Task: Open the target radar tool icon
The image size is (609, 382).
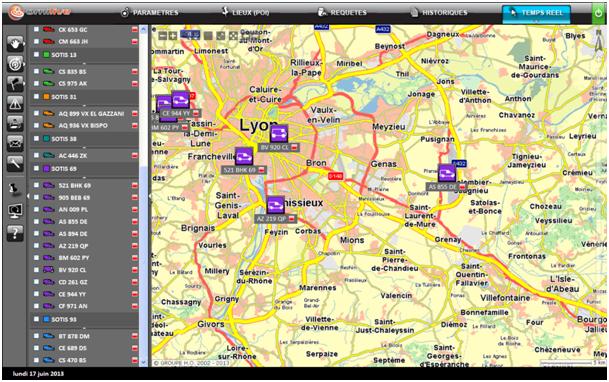Action: pyautogui.click(x=15, y=64)
